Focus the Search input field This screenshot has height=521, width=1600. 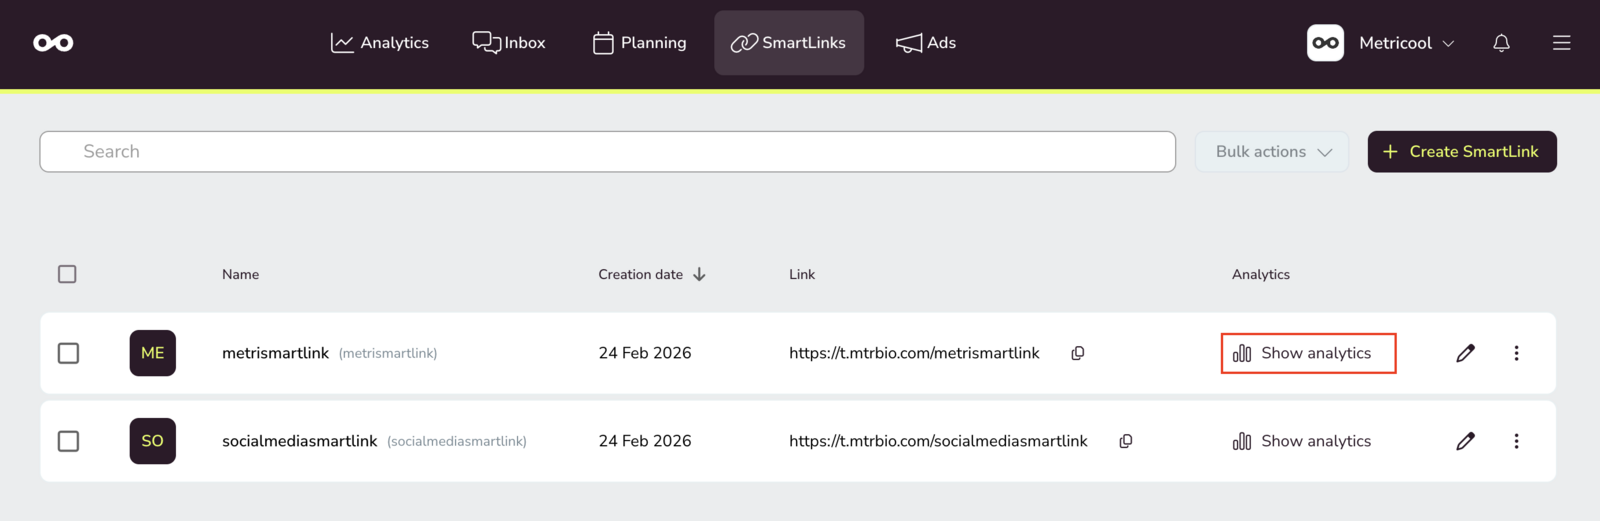click(607, 152)
